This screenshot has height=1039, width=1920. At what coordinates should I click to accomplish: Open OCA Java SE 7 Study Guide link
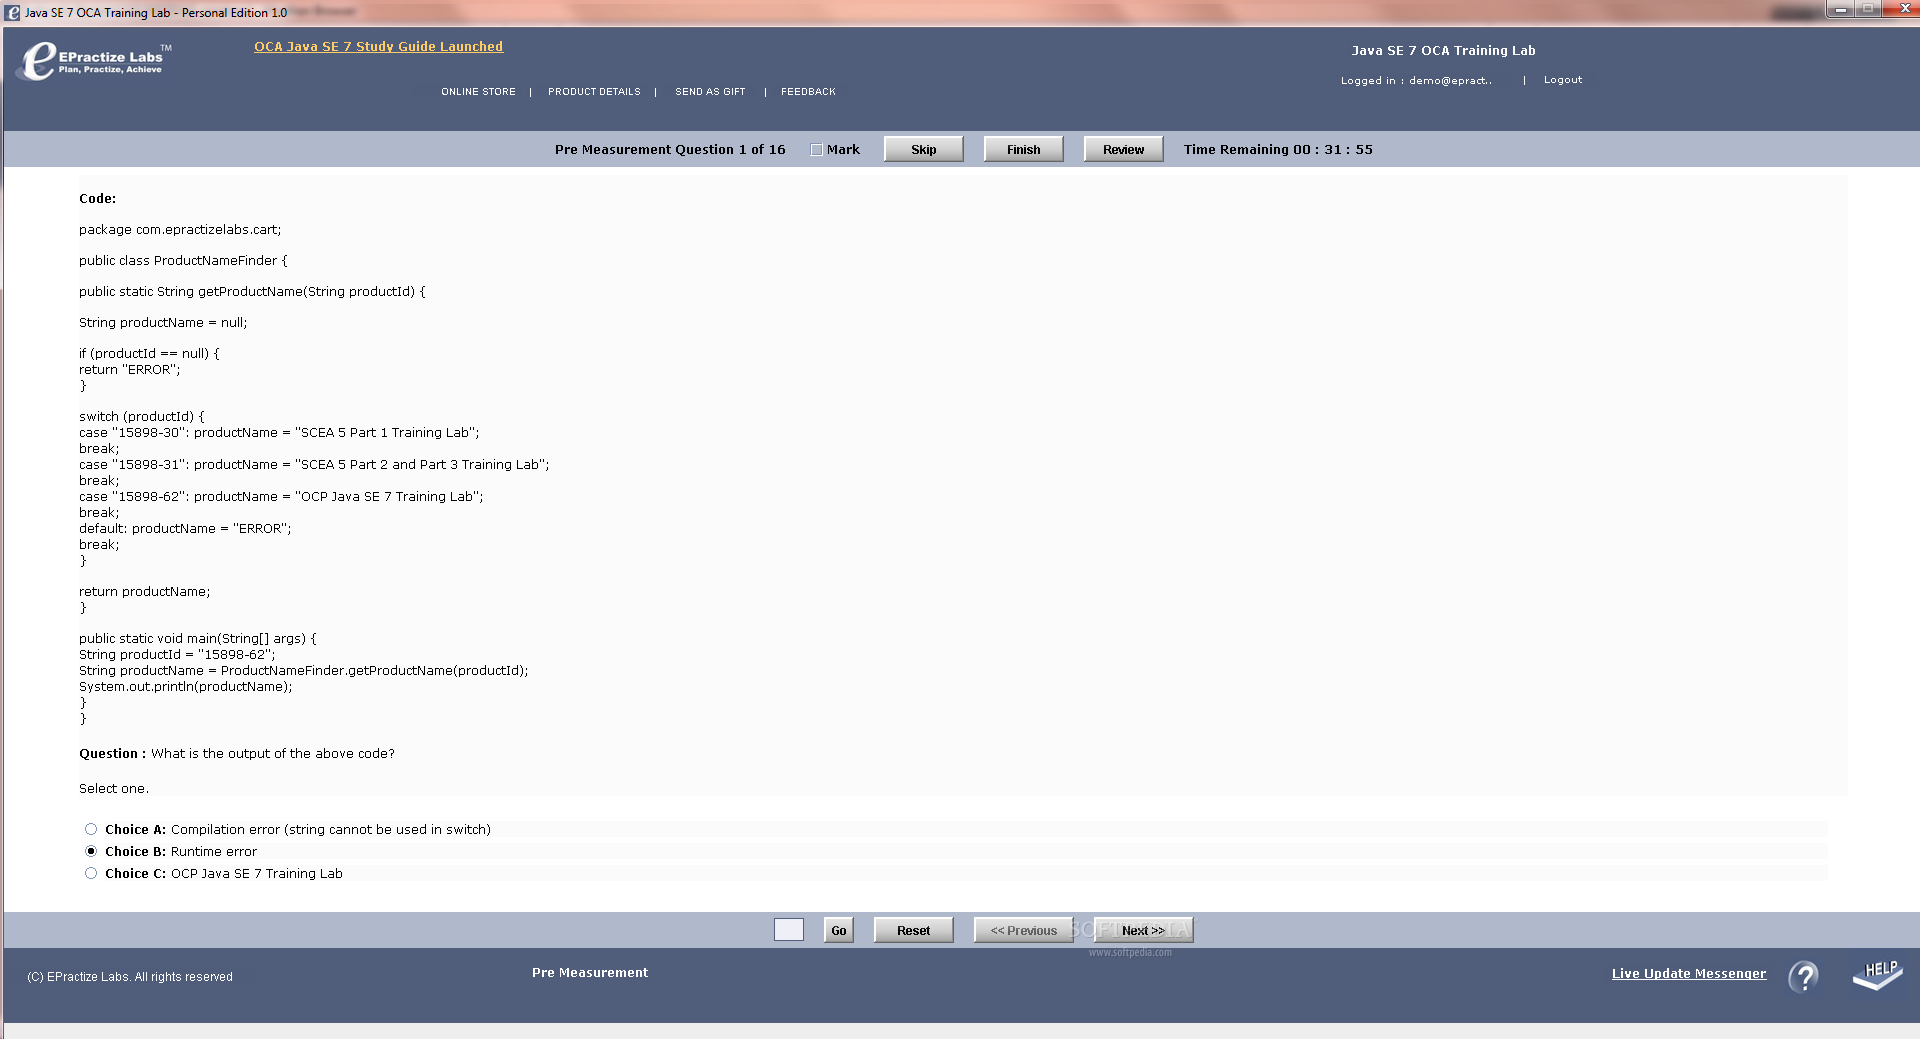pos(378,47)
